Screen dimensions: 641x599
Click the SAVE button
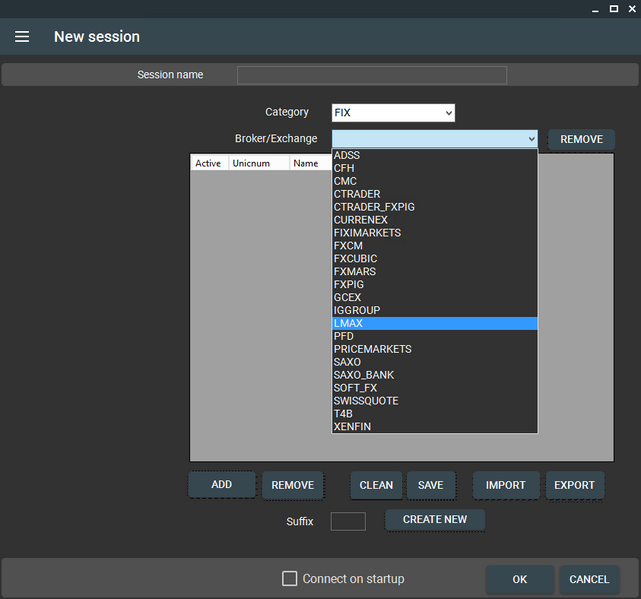point(430,485)
